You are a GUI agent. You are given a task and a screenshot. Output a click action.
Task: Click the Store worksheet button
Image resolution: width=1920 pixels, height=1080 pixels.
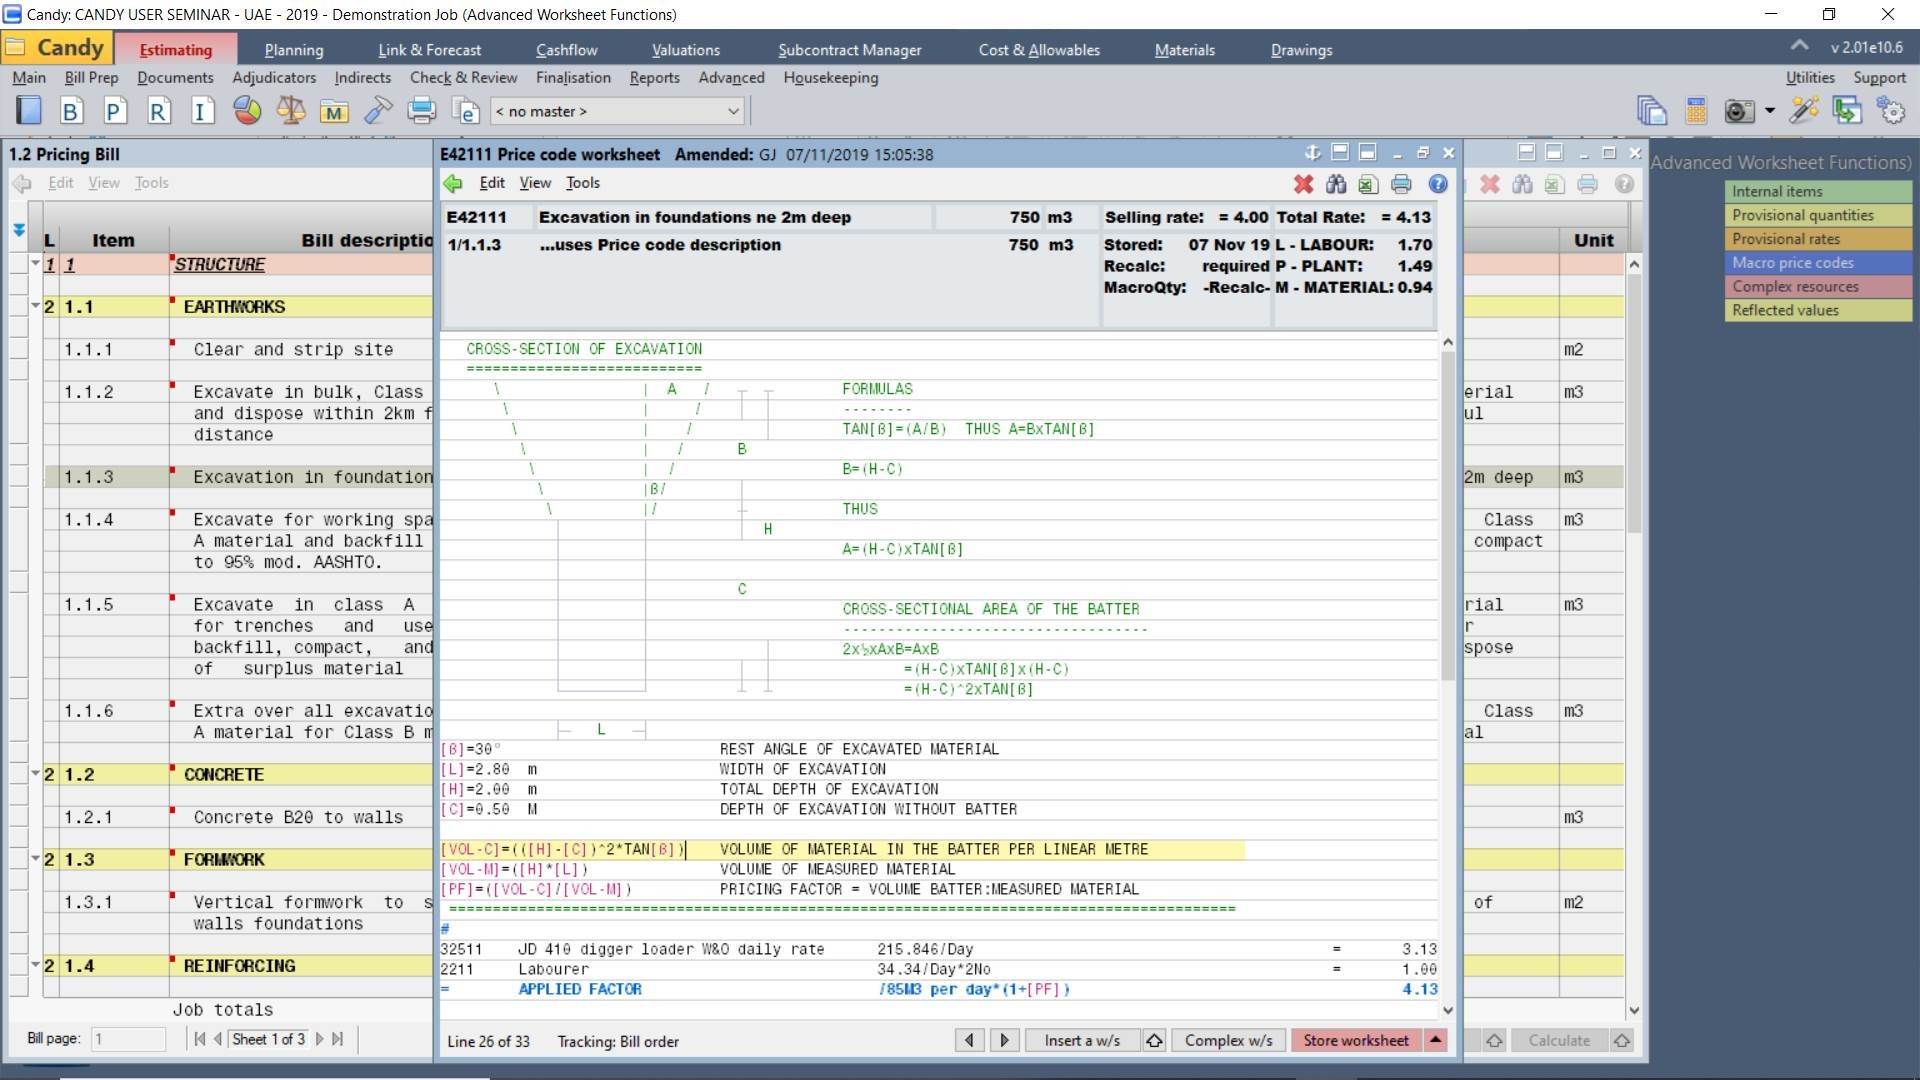1355,1040
